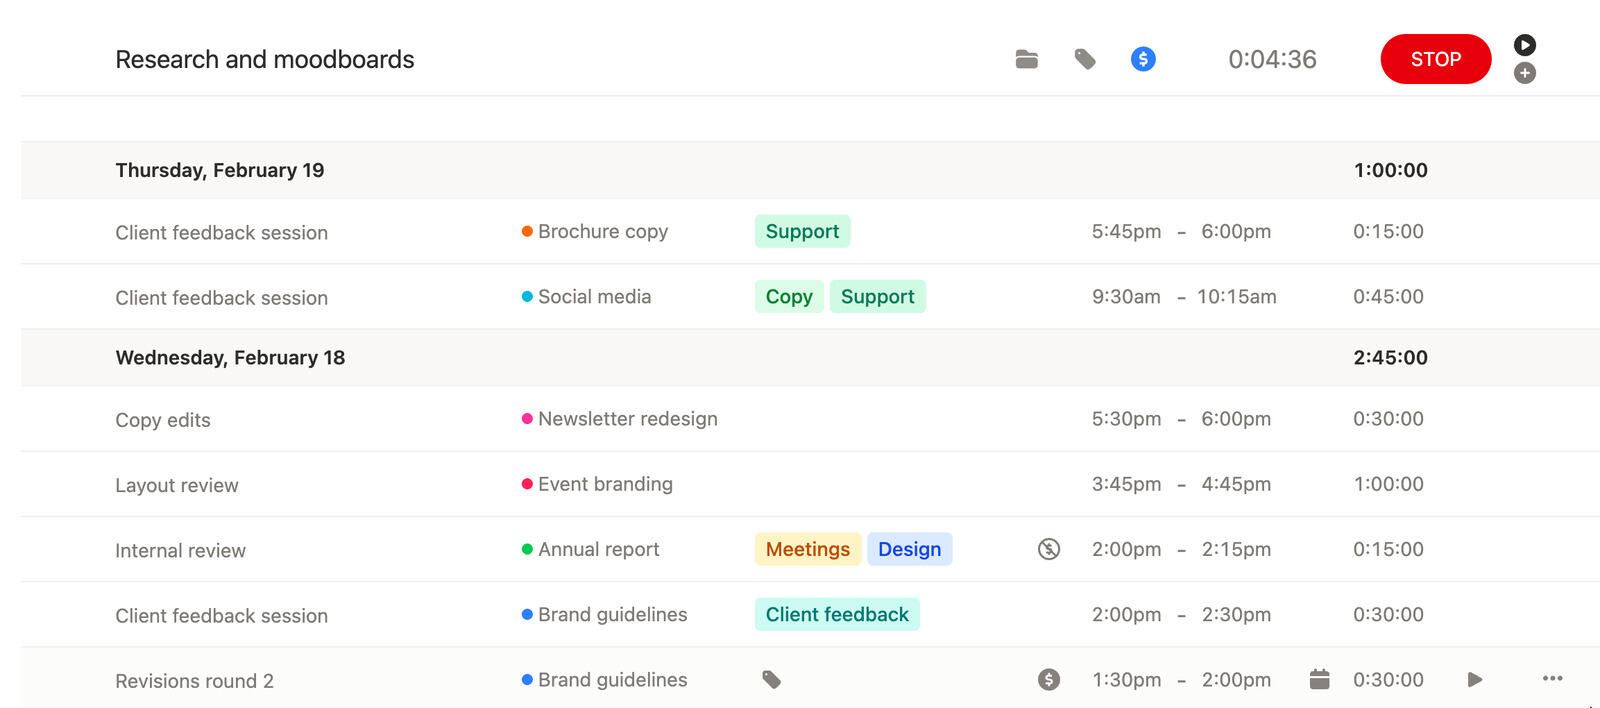
Task: Open Meetings tag on Internal review
Action: (807, 549)
